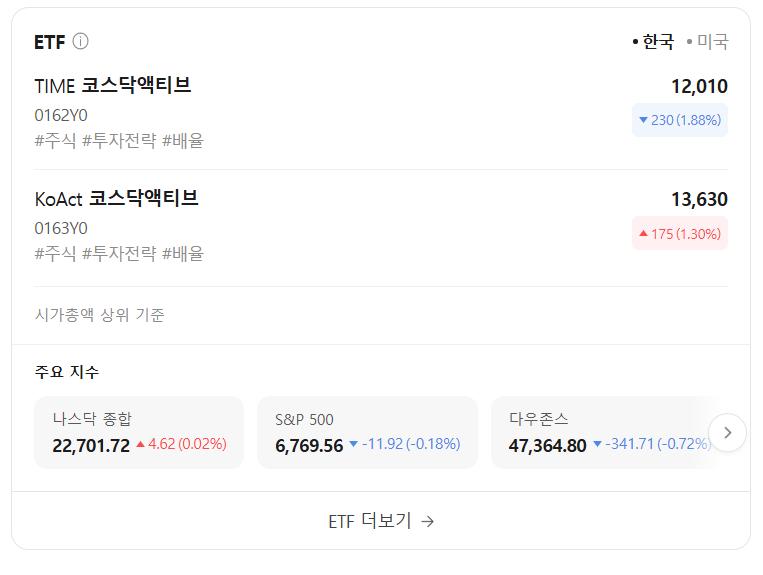The image size is (763, 575).
Task: Click the ETF info circle icon
Action: pos(81,41)
